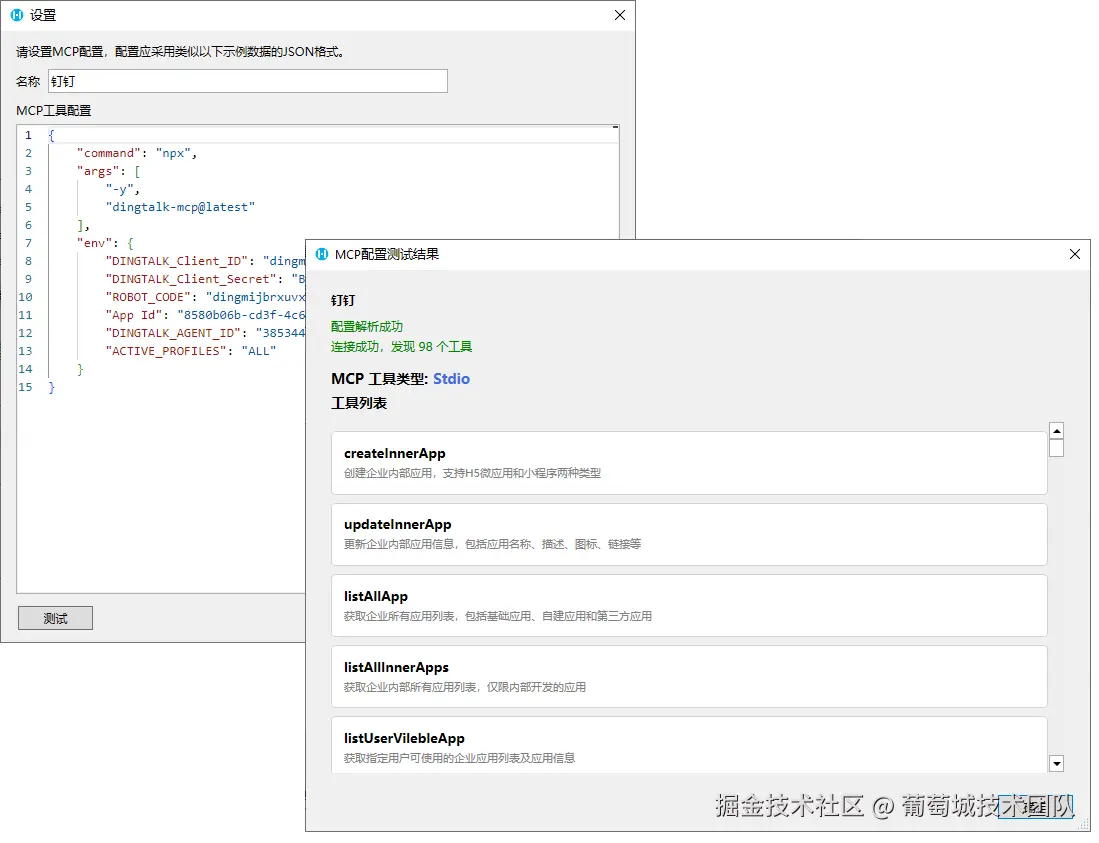Click the "ROBOT_CODE" line in editor
Image resolution: width=1099 pixels, height=843 pixels.
coord(205,297)
